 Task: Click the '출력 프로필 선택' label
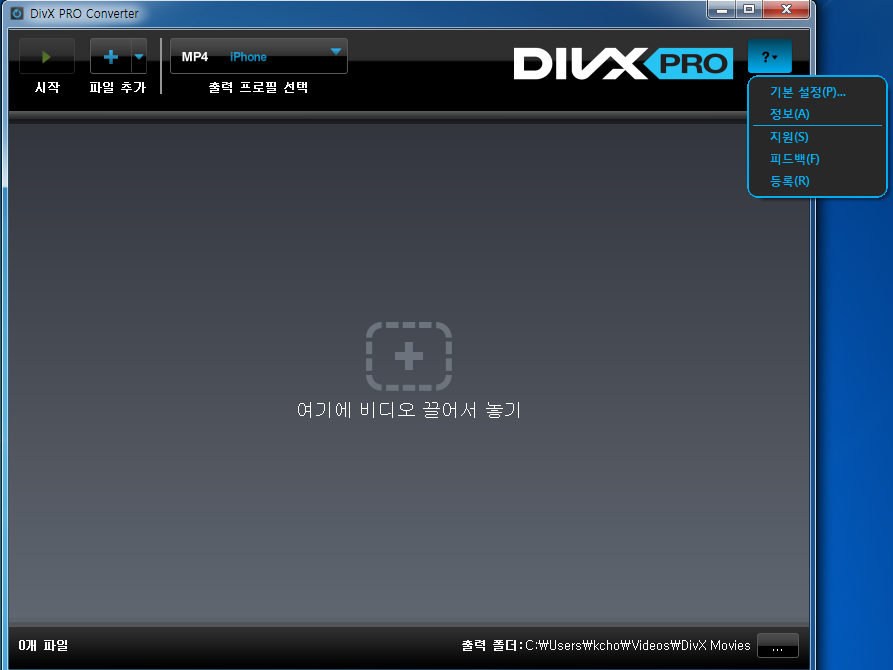point(259,87)
